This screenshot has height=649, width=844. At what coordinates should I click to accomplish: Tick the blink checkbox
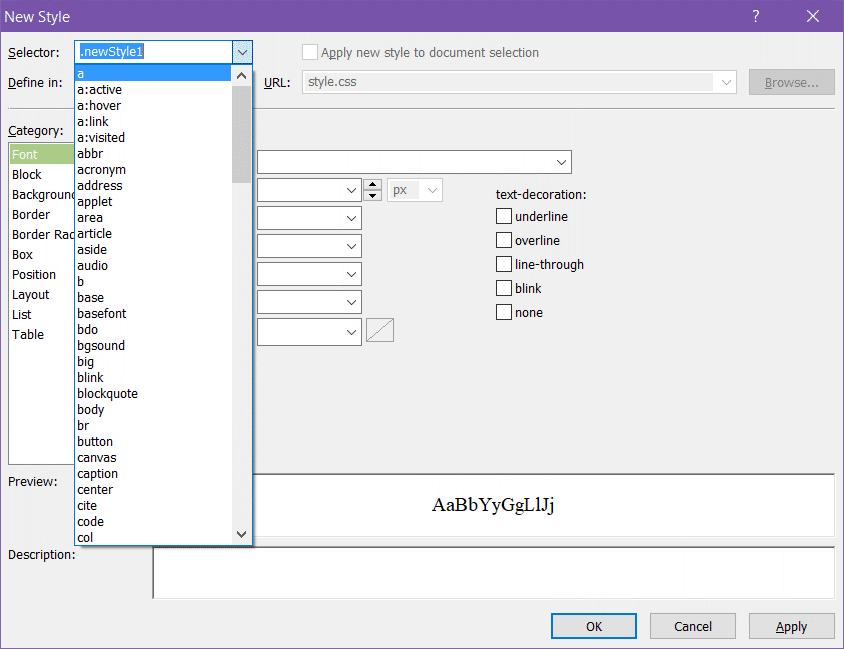[x=504, y=289]
